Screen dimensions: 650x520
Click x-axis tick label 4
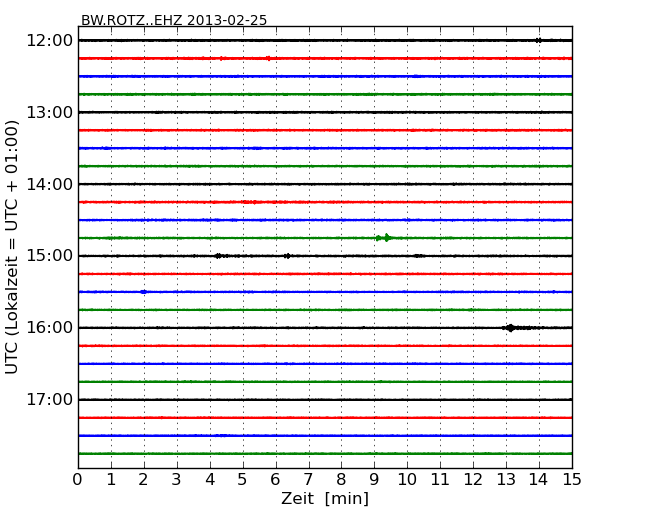point(210,480)
